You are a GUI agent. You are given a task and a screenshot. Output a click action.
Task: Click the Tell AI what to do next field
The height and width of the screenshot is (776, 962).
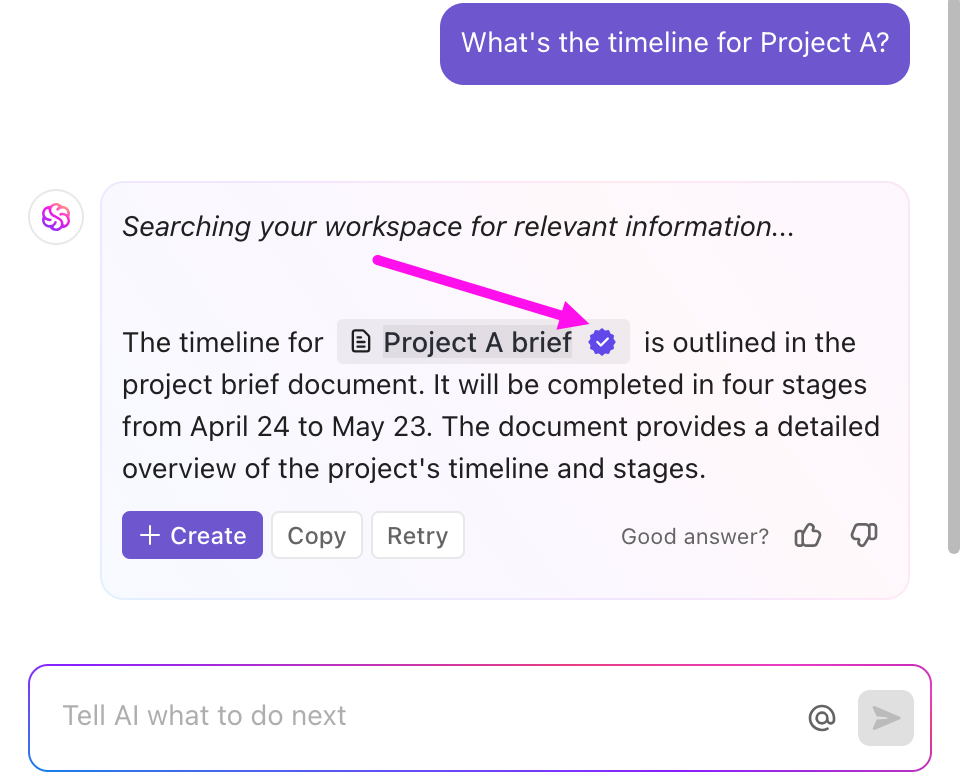(x=204, y=715)
